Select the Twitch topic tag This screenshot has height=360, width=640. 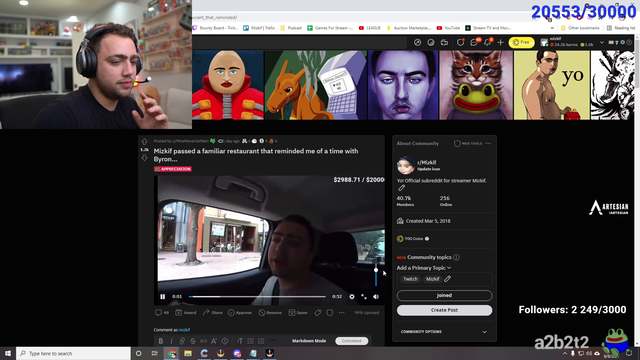point(410,279)
